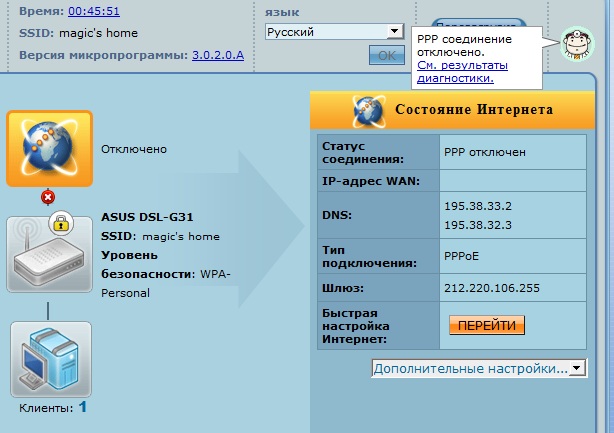Open the Русский language dropdown
The width and height of the screenshot is (614, 433).
pos(334,32)
